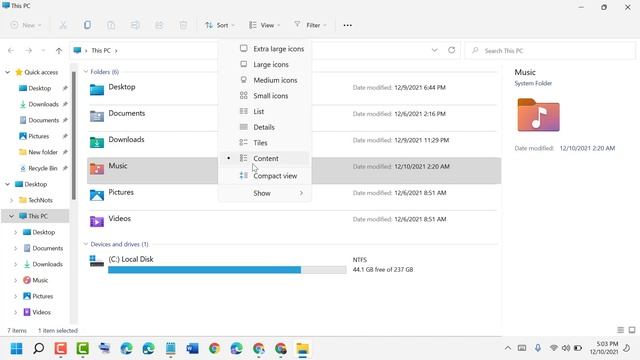Toggle Compact view option
This screenshot has width=640, height=360.
(265, 176)
